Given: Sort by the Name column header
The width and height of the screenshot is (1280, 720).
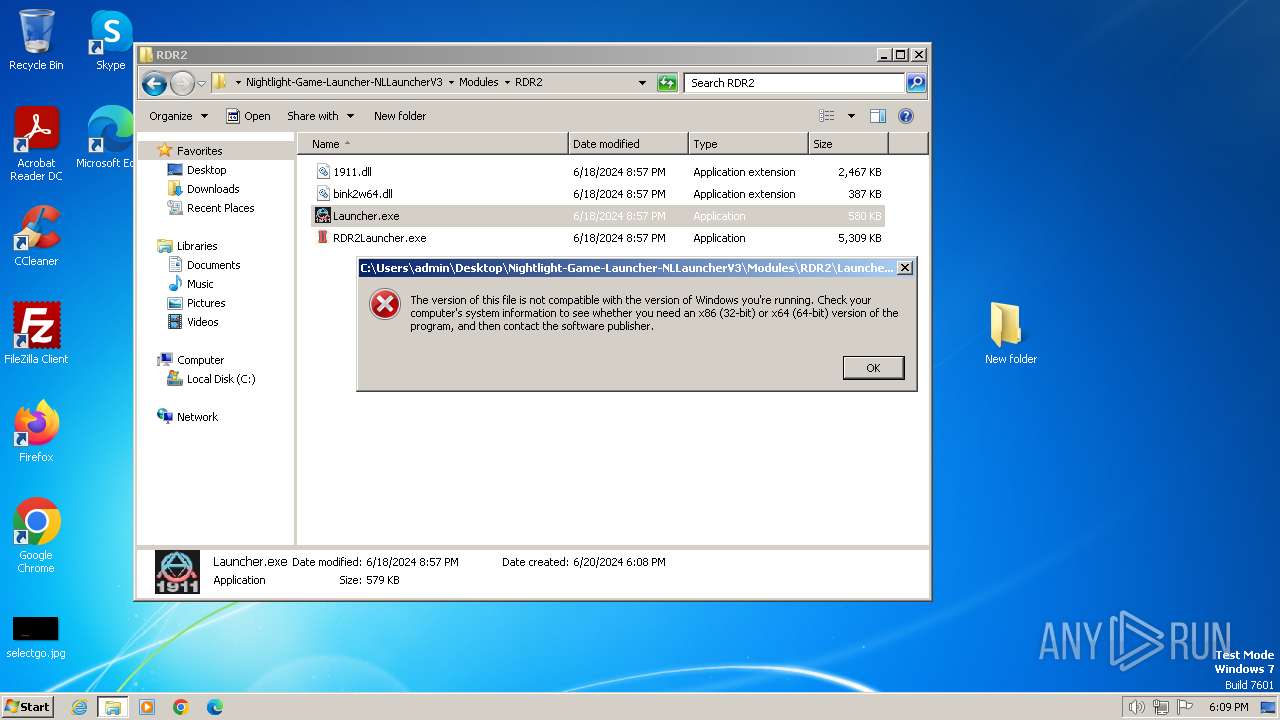Looking at the screenshot, I should coord(433,144).
